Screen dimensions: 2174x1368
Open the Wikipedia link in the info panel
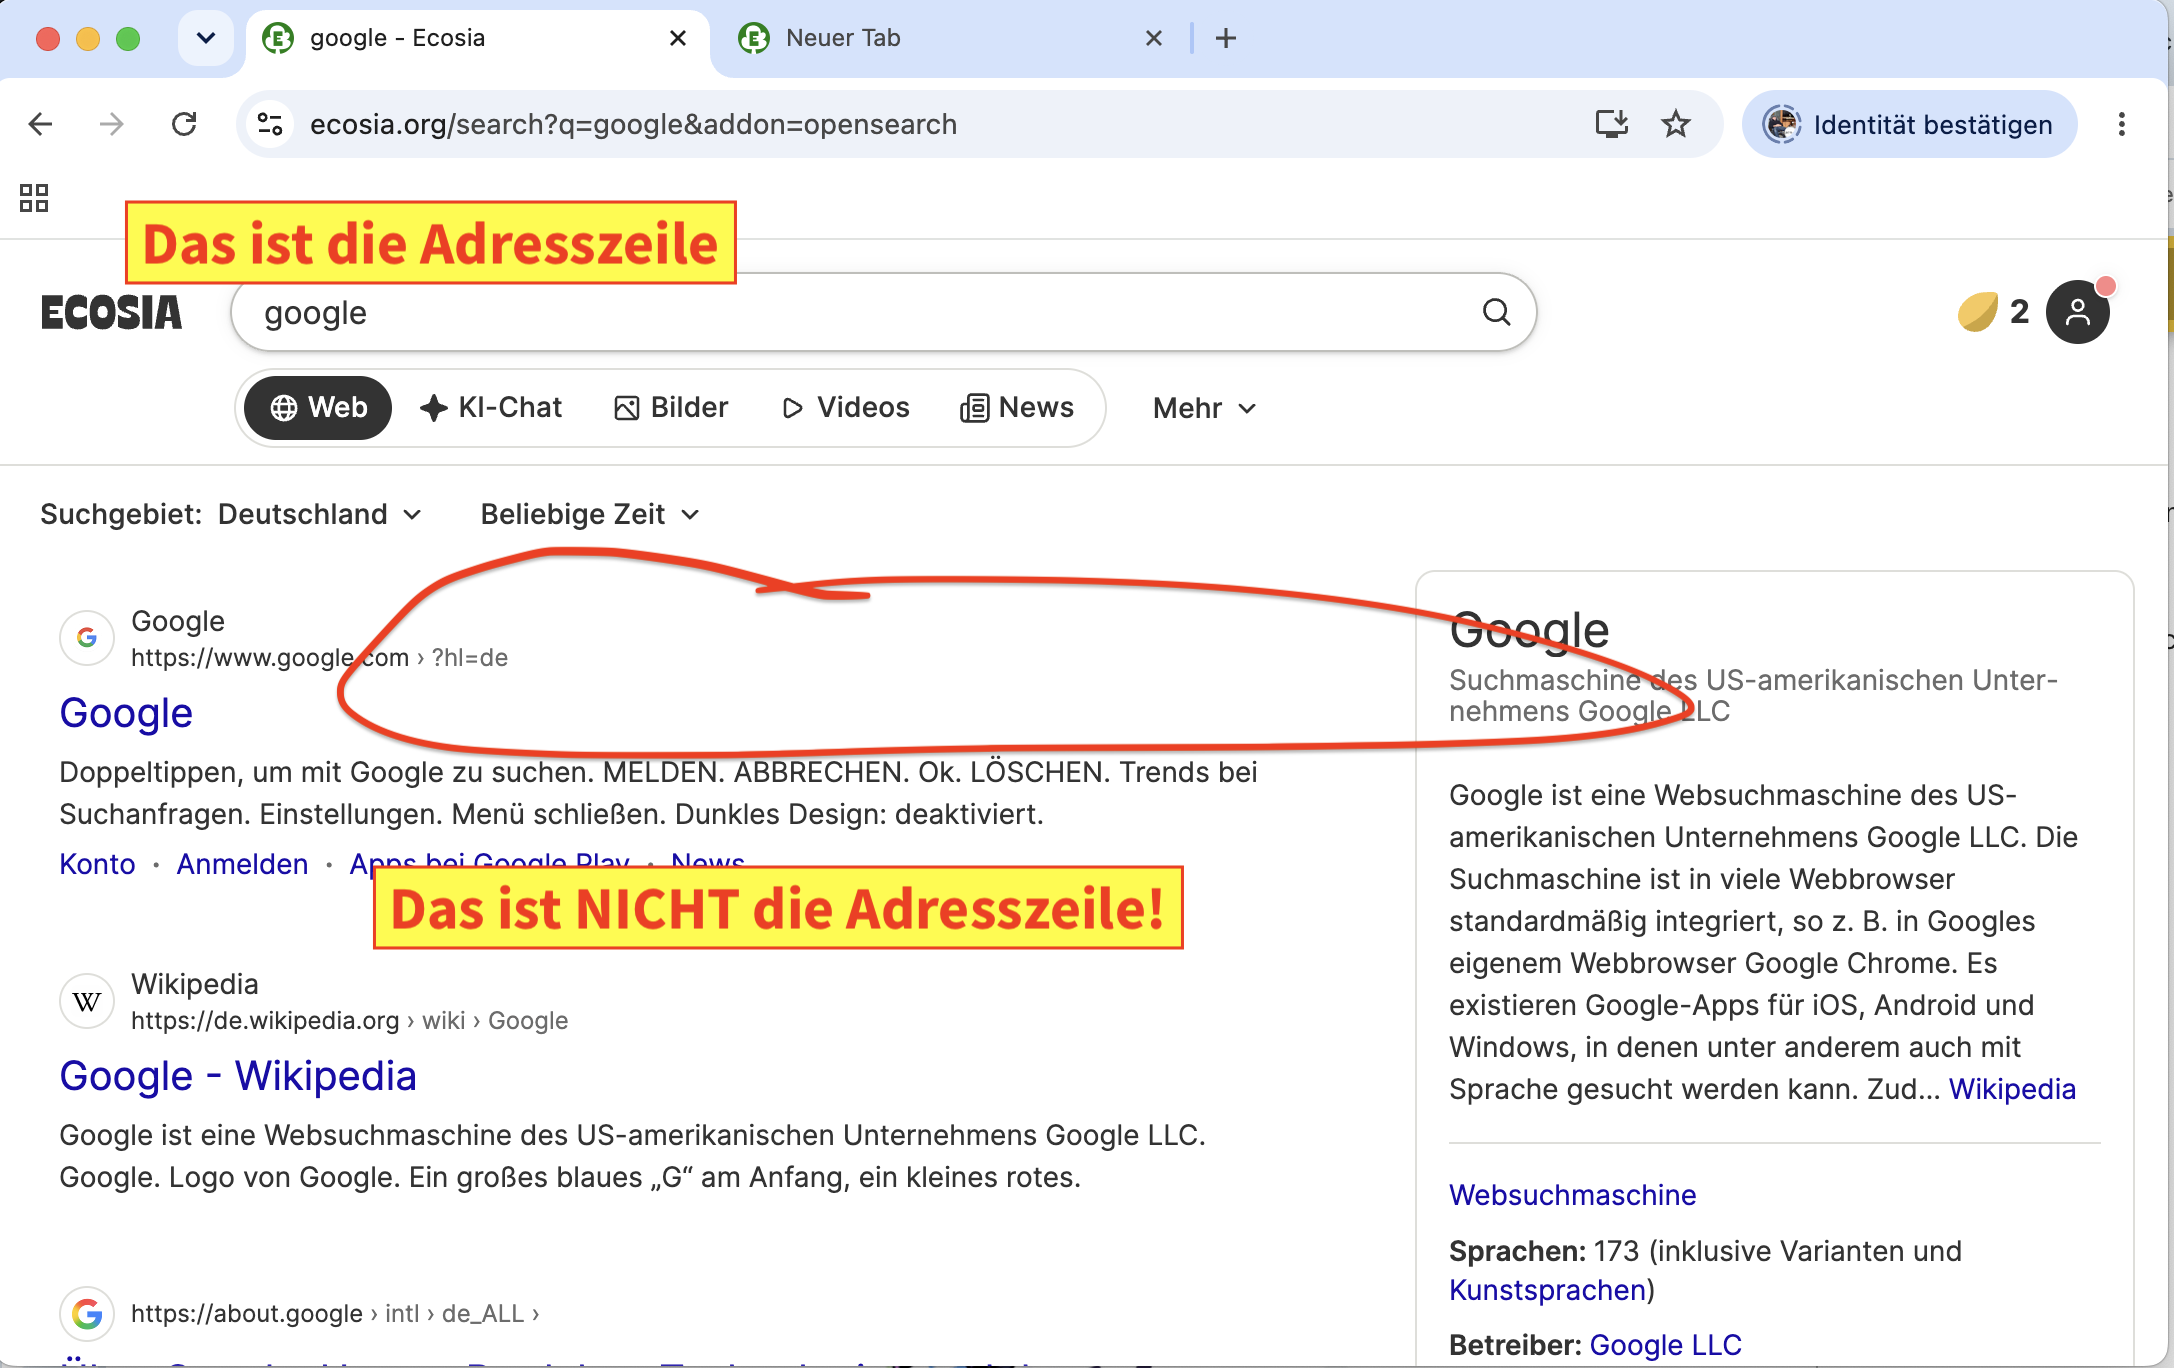pyautogui.click(x=2012, y=1089)
